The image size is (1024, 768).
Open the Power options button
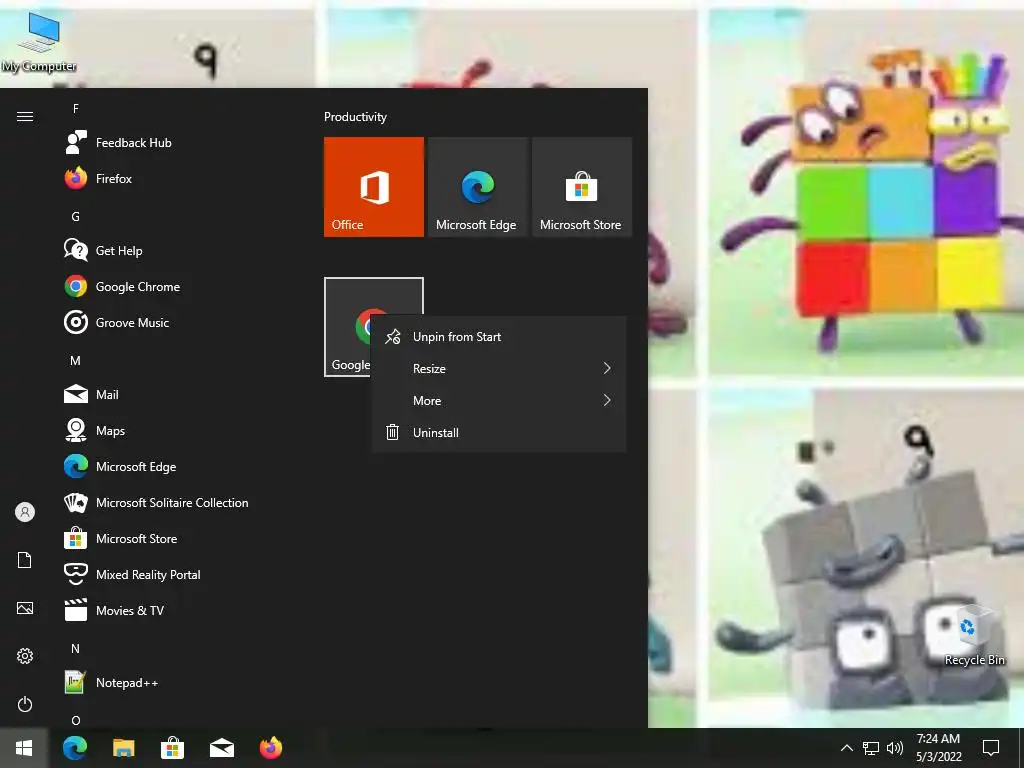25,704
